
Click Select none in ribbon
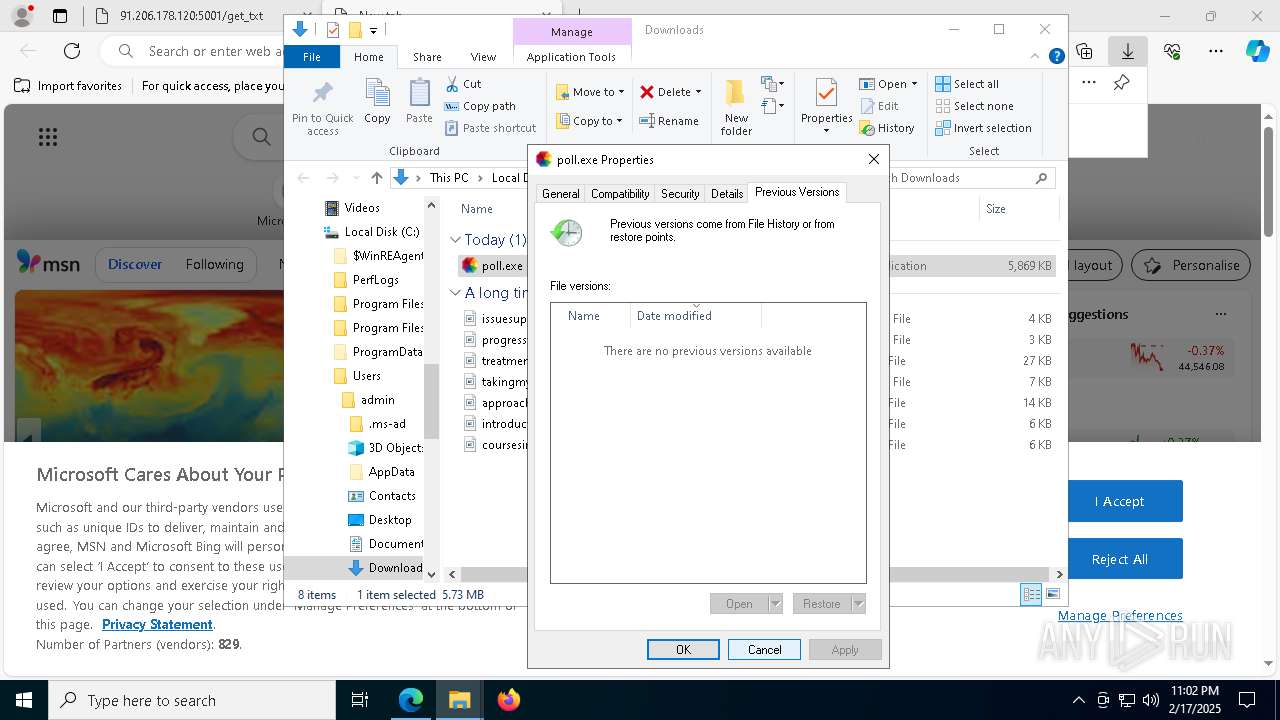pos(974,106)
